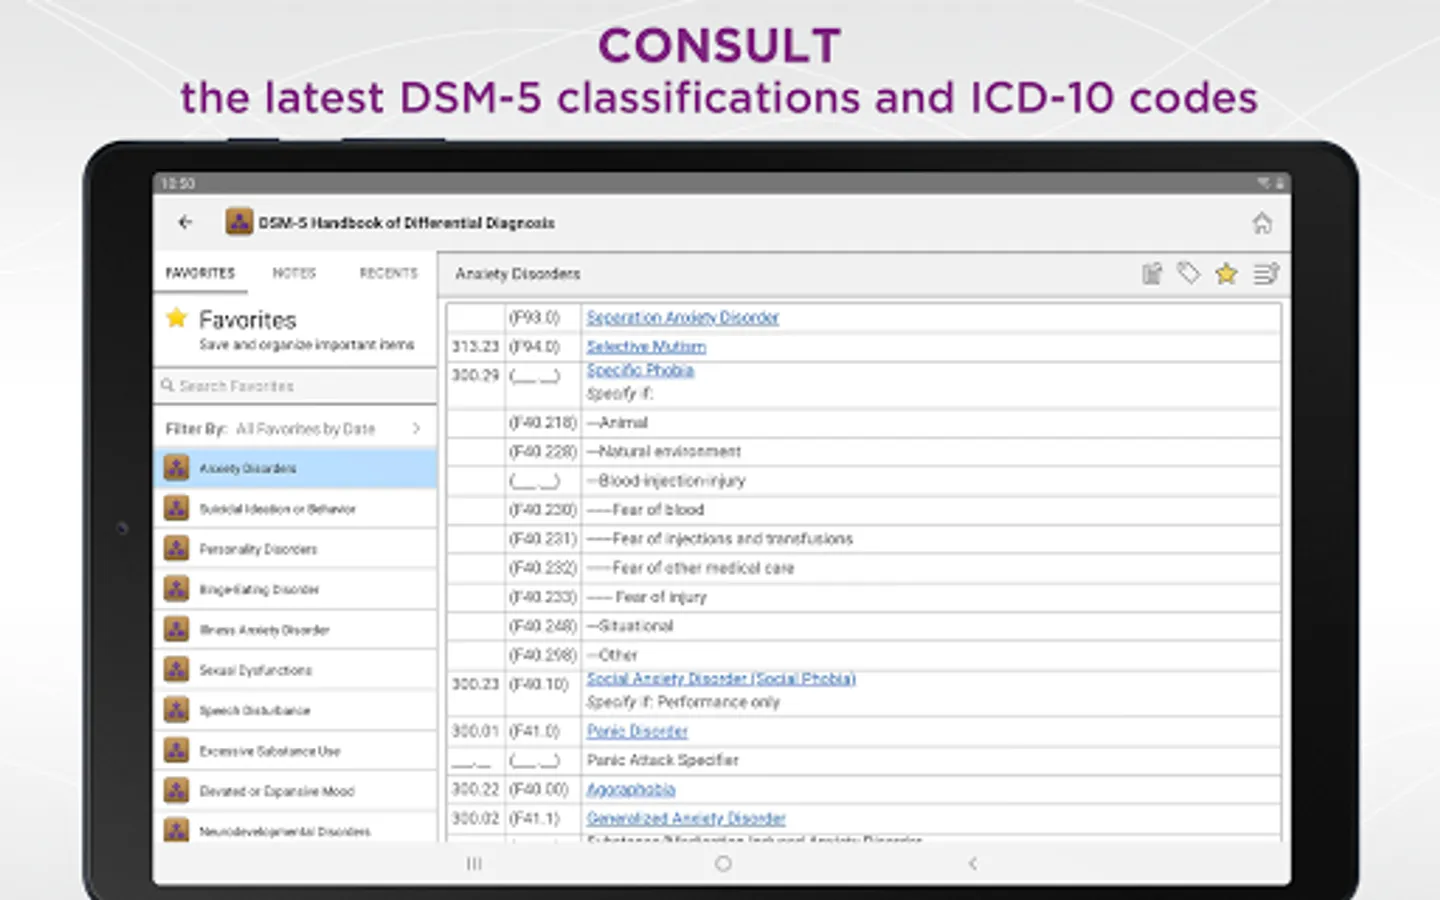This screenshot has height=900, width=1440.
Task: Click the Situational specifier text
Action: (630, 626)
